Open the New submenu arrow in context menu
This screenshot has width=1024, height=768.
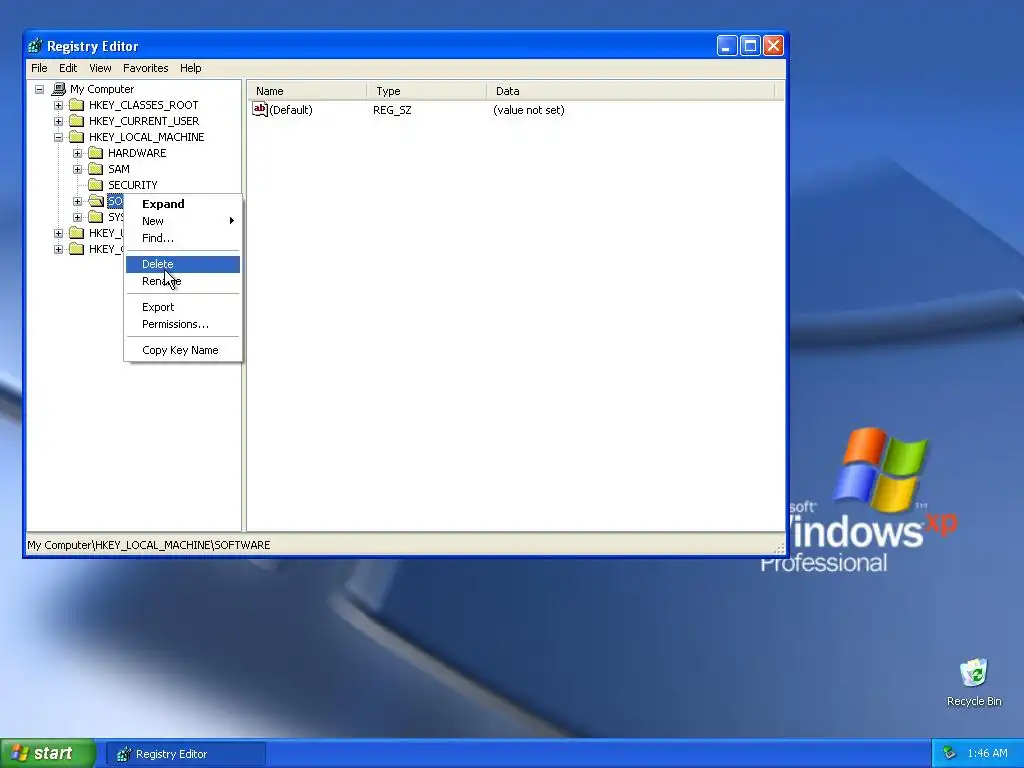231,221
